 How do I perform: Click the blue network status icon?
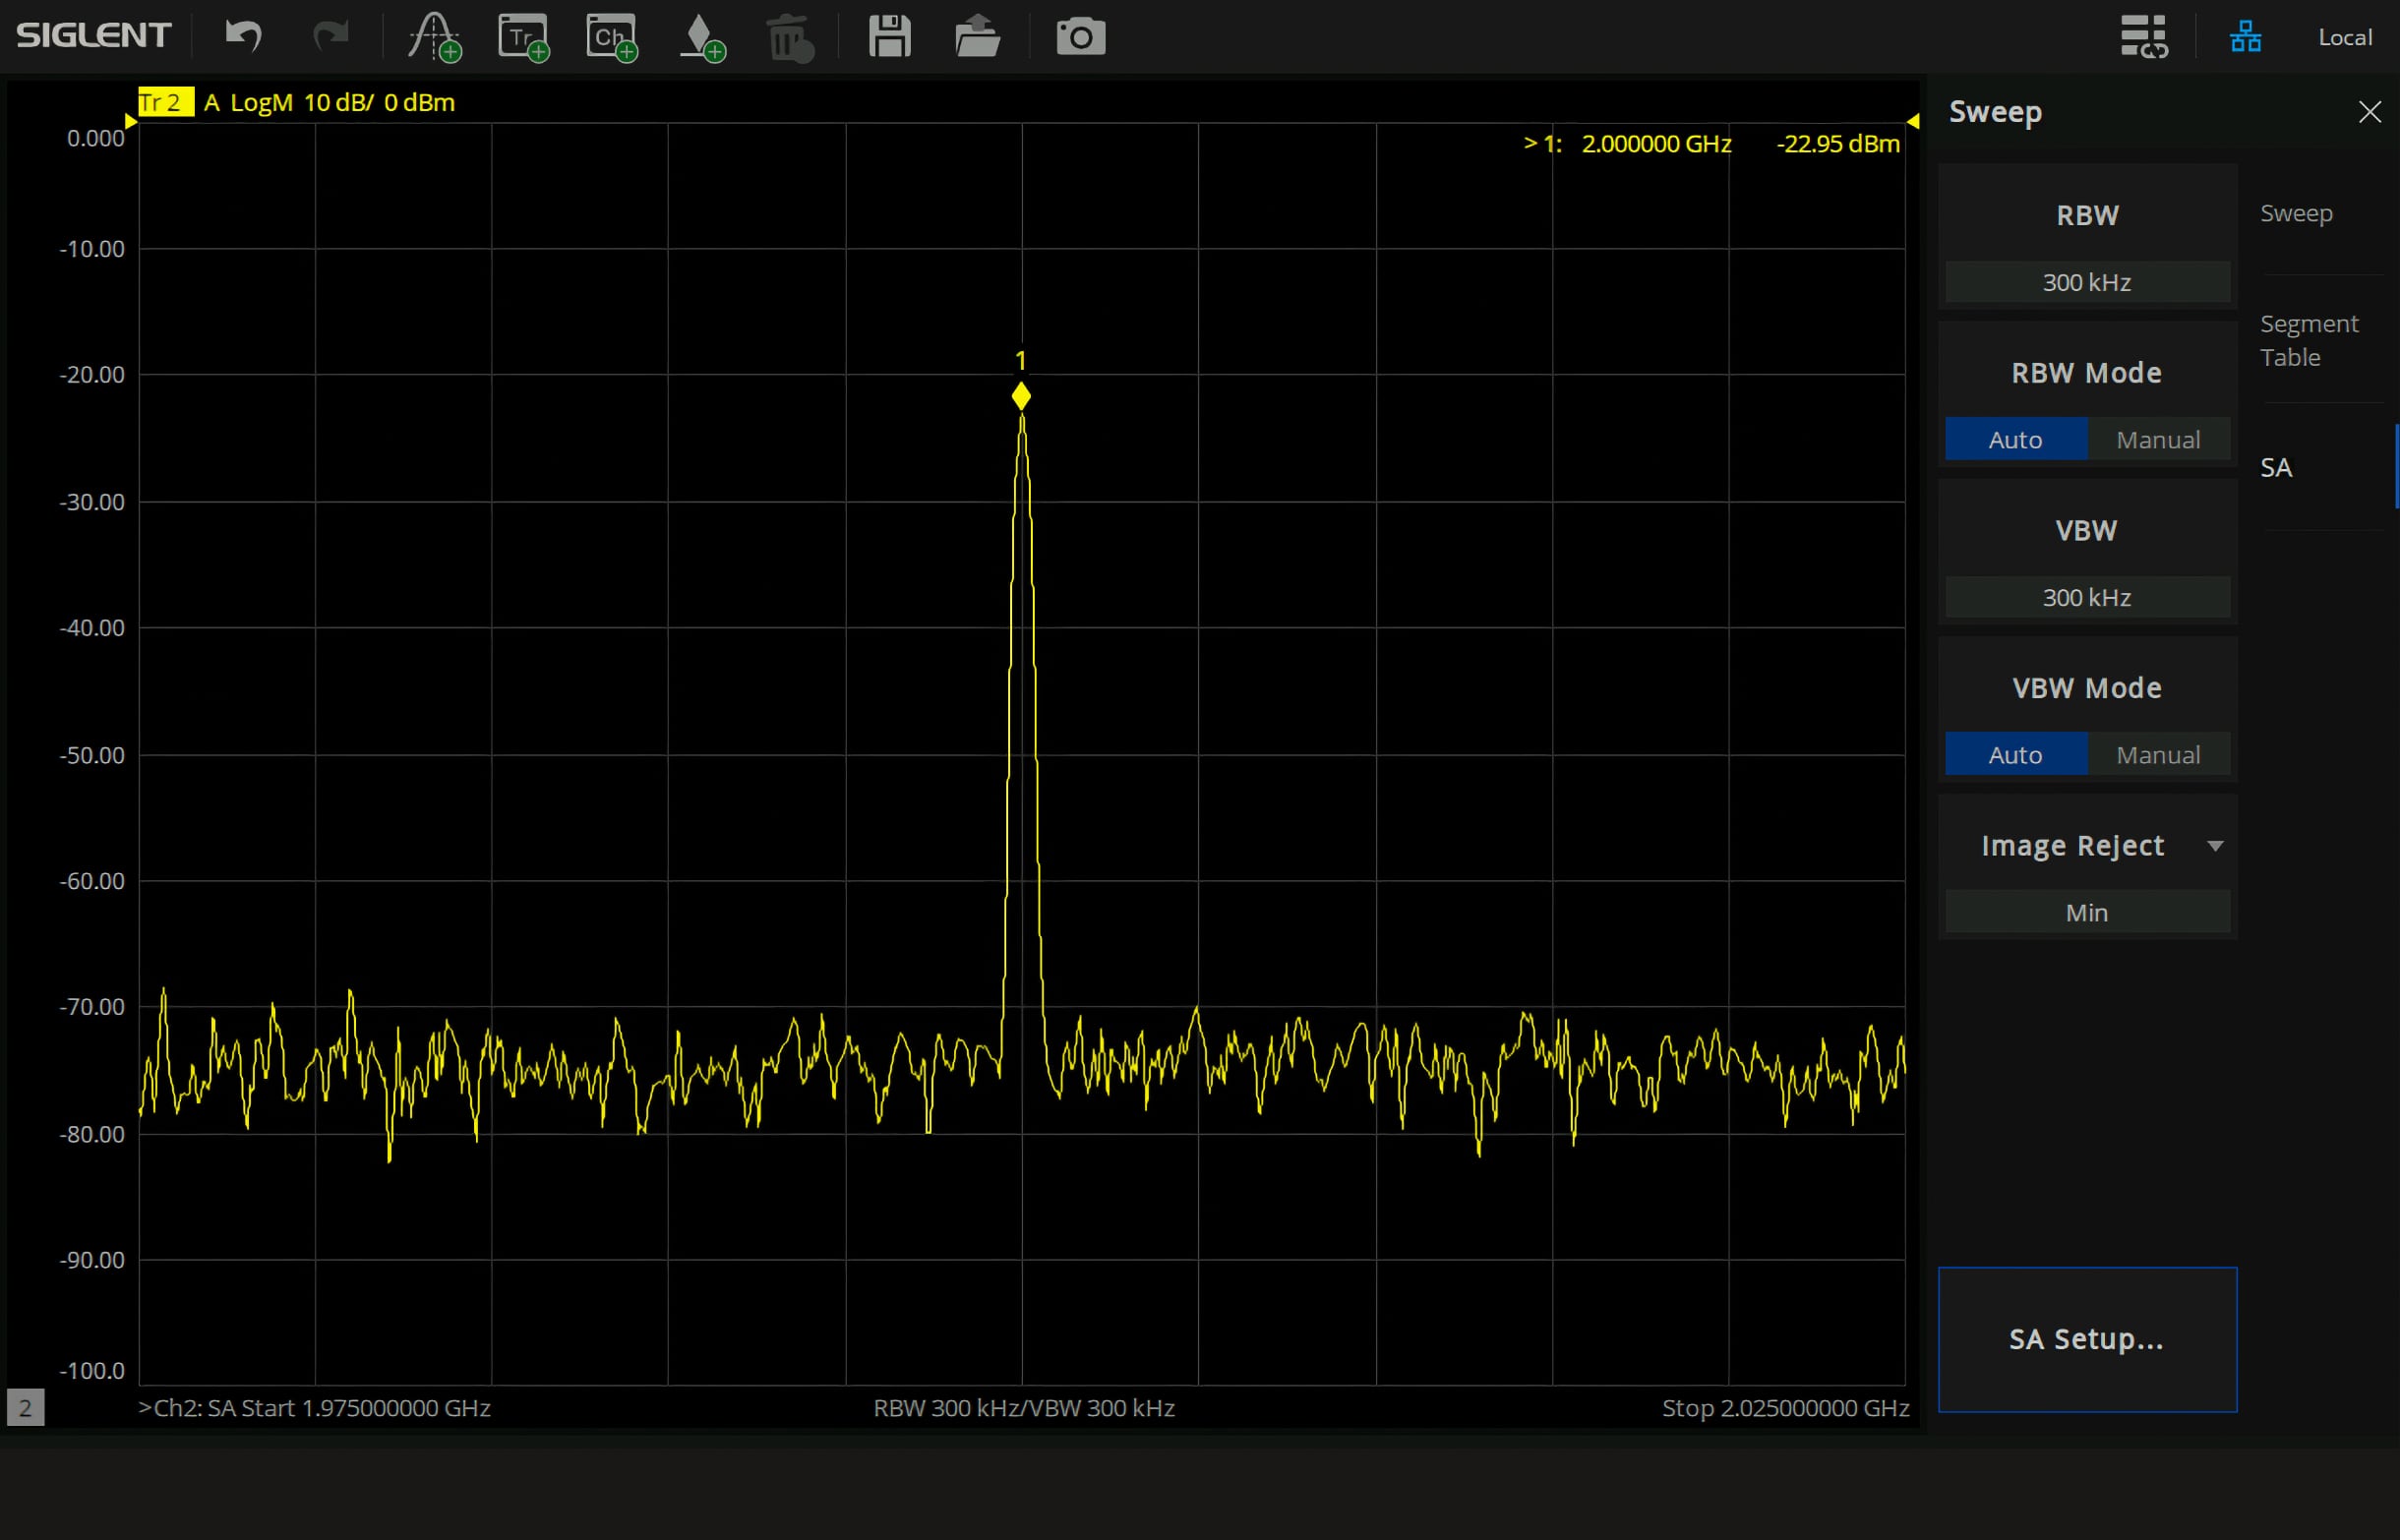(2246, 37)
